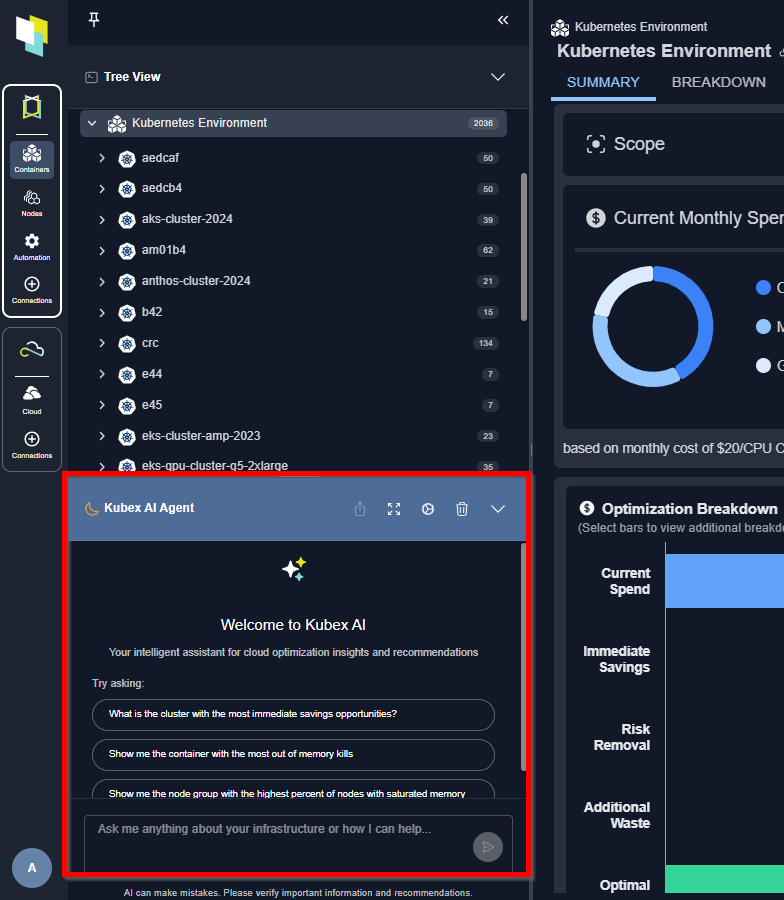Open user avatar A menu

pyautogui.click(x=32, y=868)
